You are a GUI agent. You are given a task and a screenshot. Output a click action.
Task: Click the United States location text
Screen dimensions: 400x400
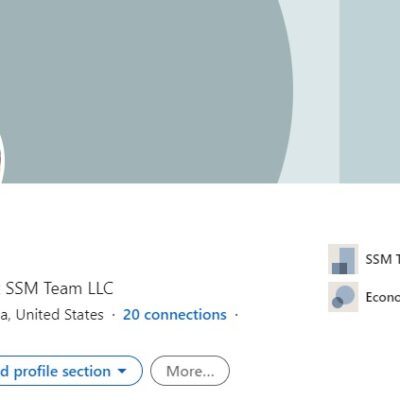(x=60, y=315)
